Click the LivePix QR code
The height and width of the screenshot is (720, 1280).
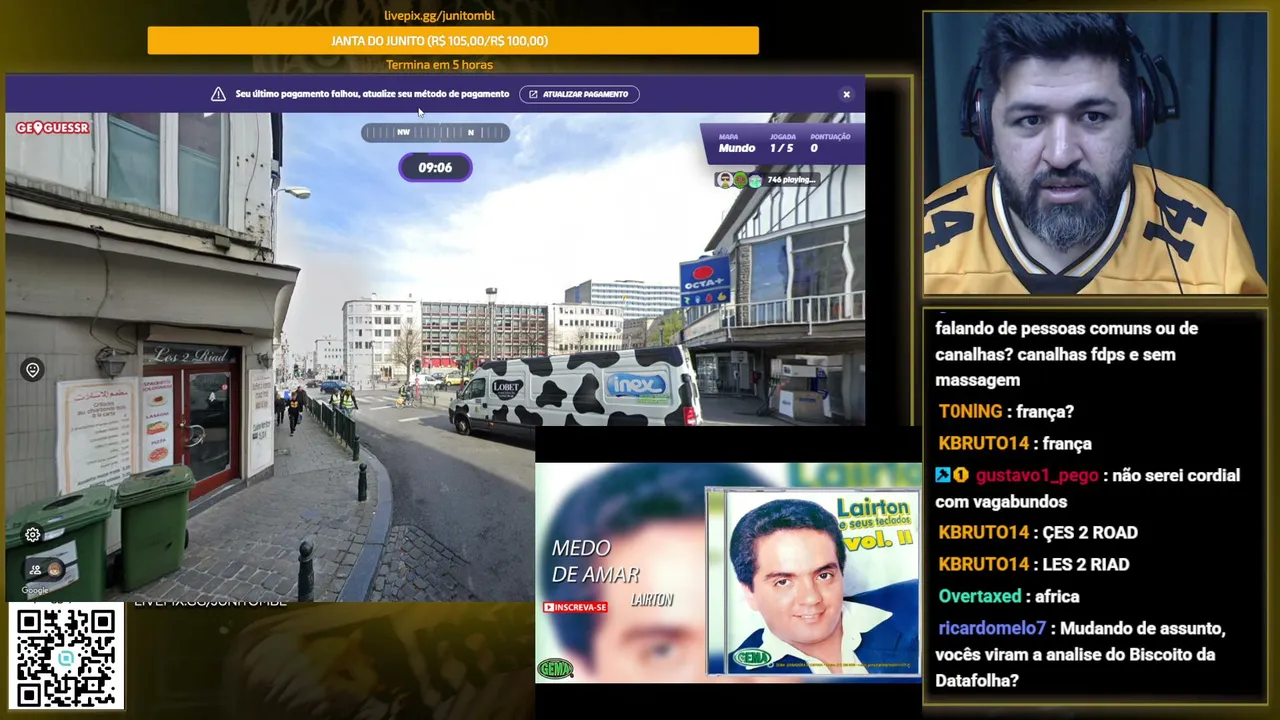tap(66, 657)
